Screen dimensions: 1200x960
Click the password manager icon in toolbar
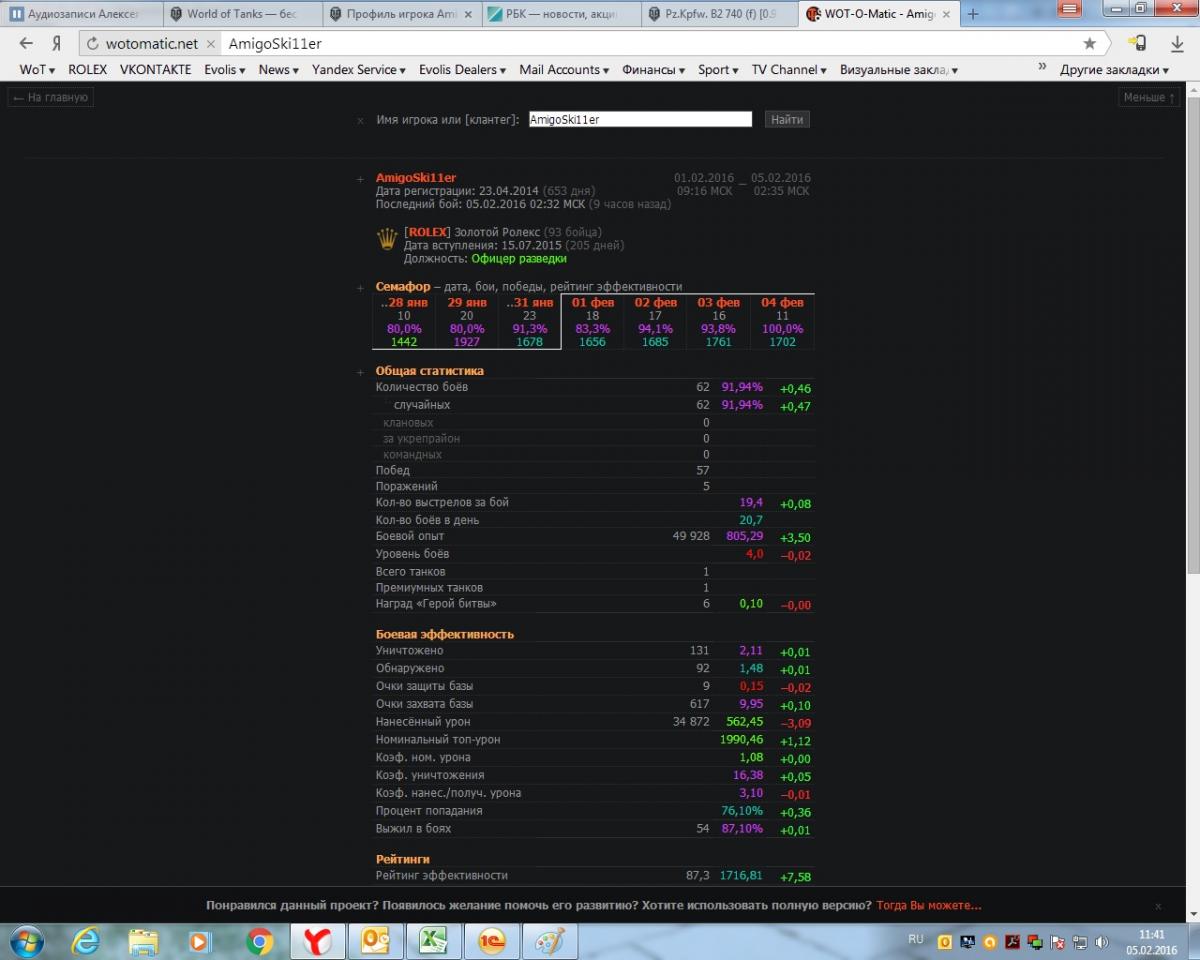pos(1137,44)
